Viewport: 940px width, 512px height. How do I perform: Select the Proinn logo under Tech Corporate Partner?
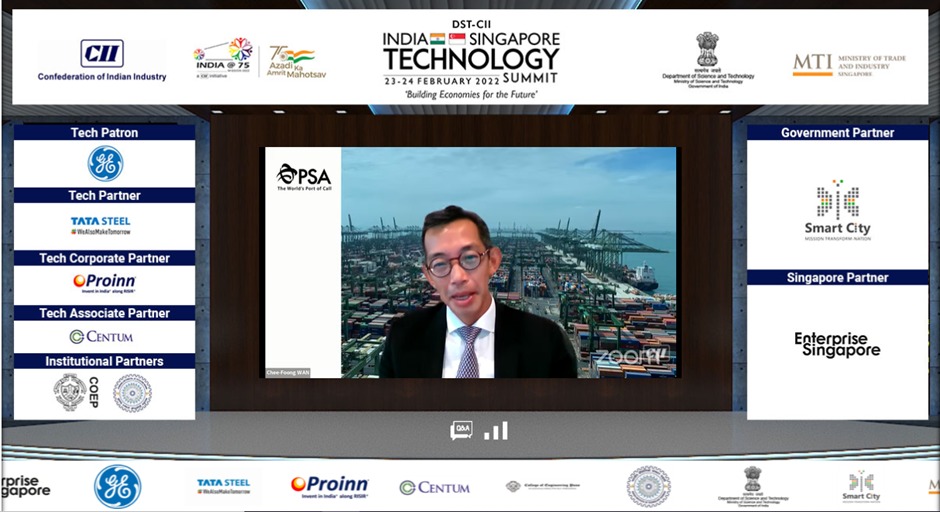(104, 282)
